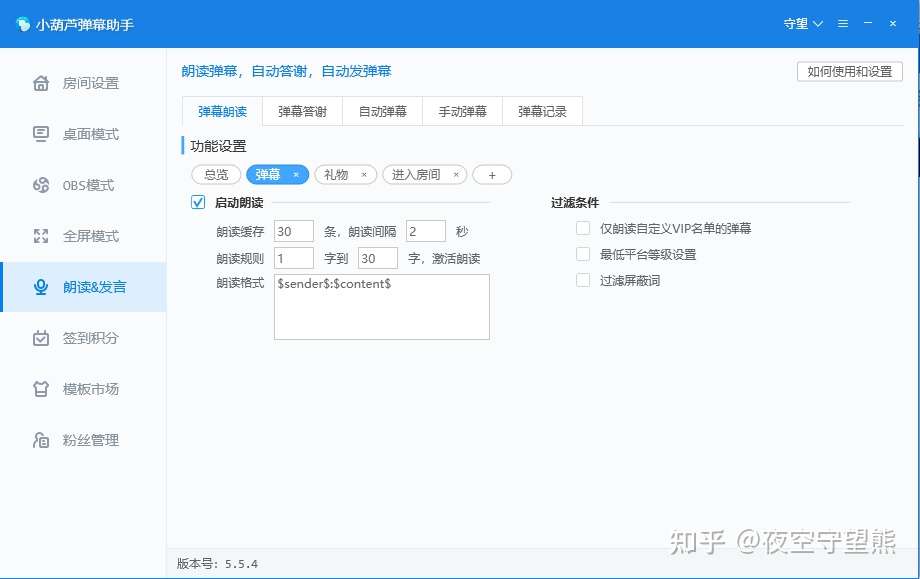Viewport: 920px width, 579px height.
Task: Click the 朗读格式 format text area
Action: [380, 307]
